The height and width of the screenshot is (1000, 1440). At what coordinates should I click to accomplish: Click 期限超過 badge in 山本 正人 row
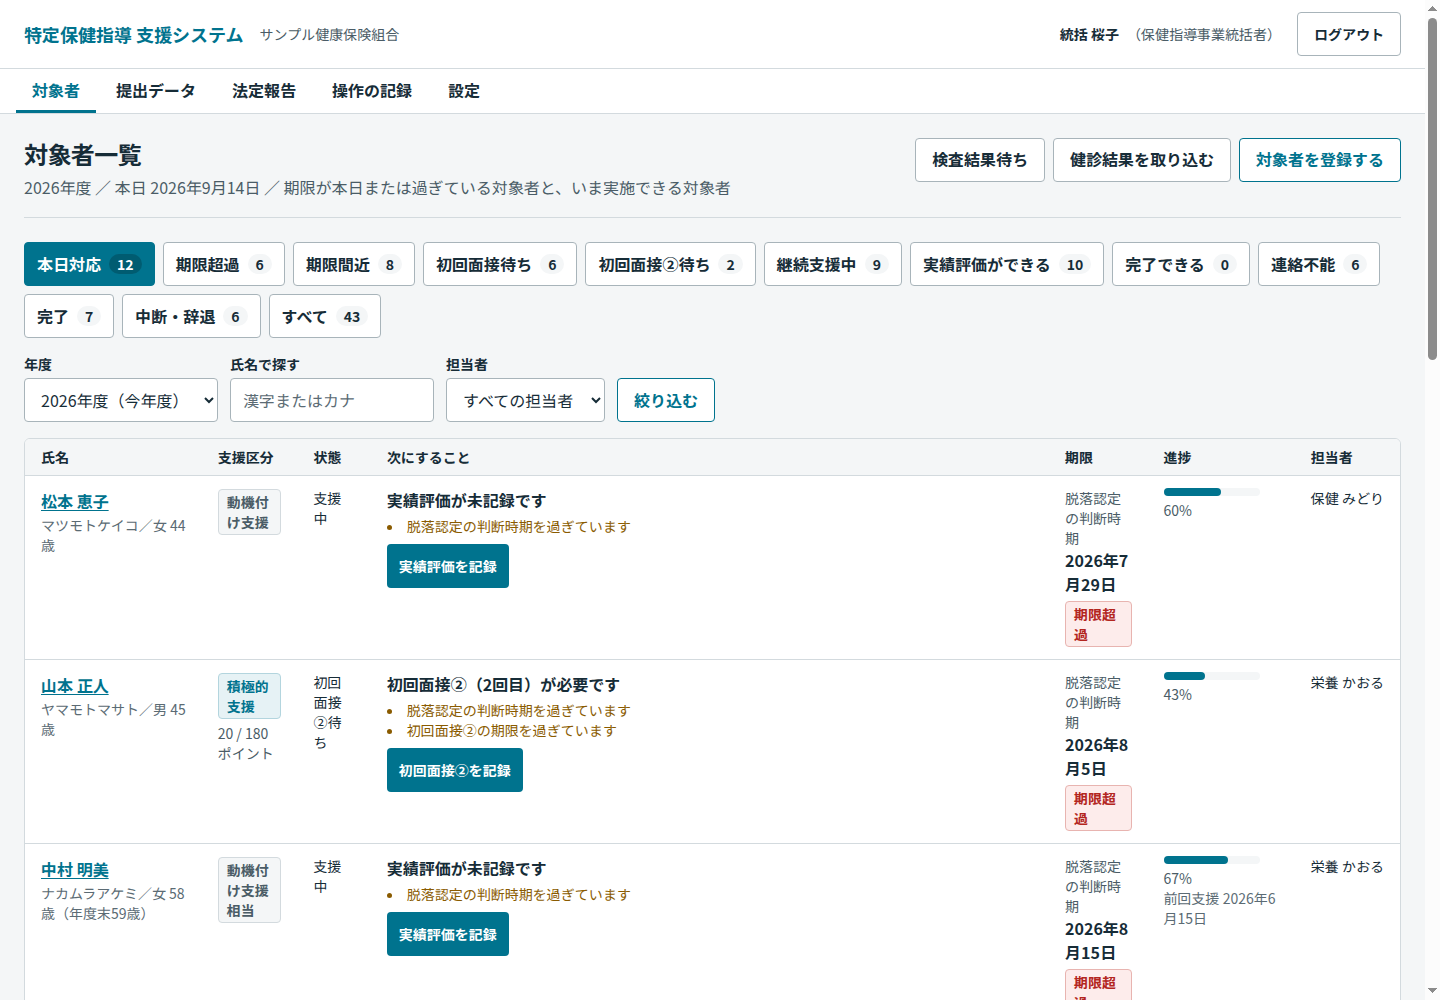coord(1098,808)
